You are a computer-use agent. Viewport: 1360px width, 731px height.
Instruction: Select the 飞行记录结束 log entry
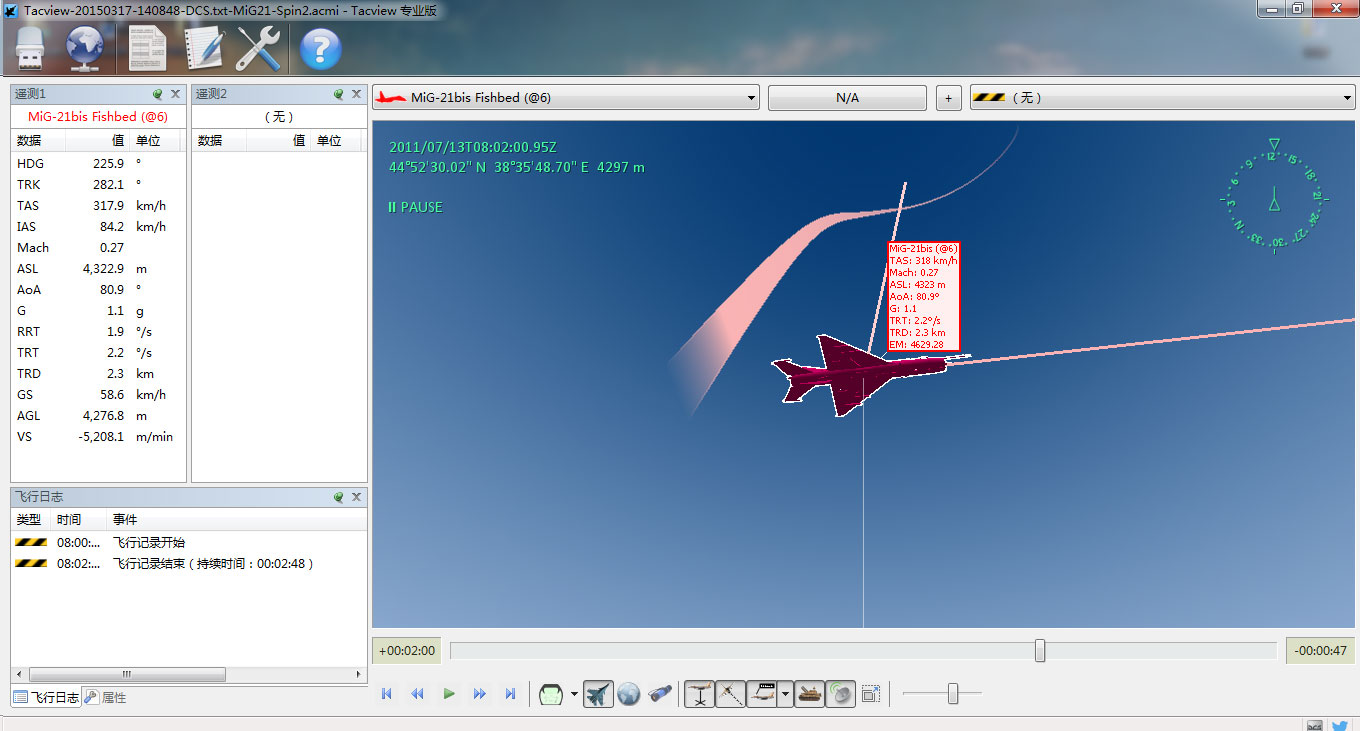pyautogui.click(x=188, y=563)
